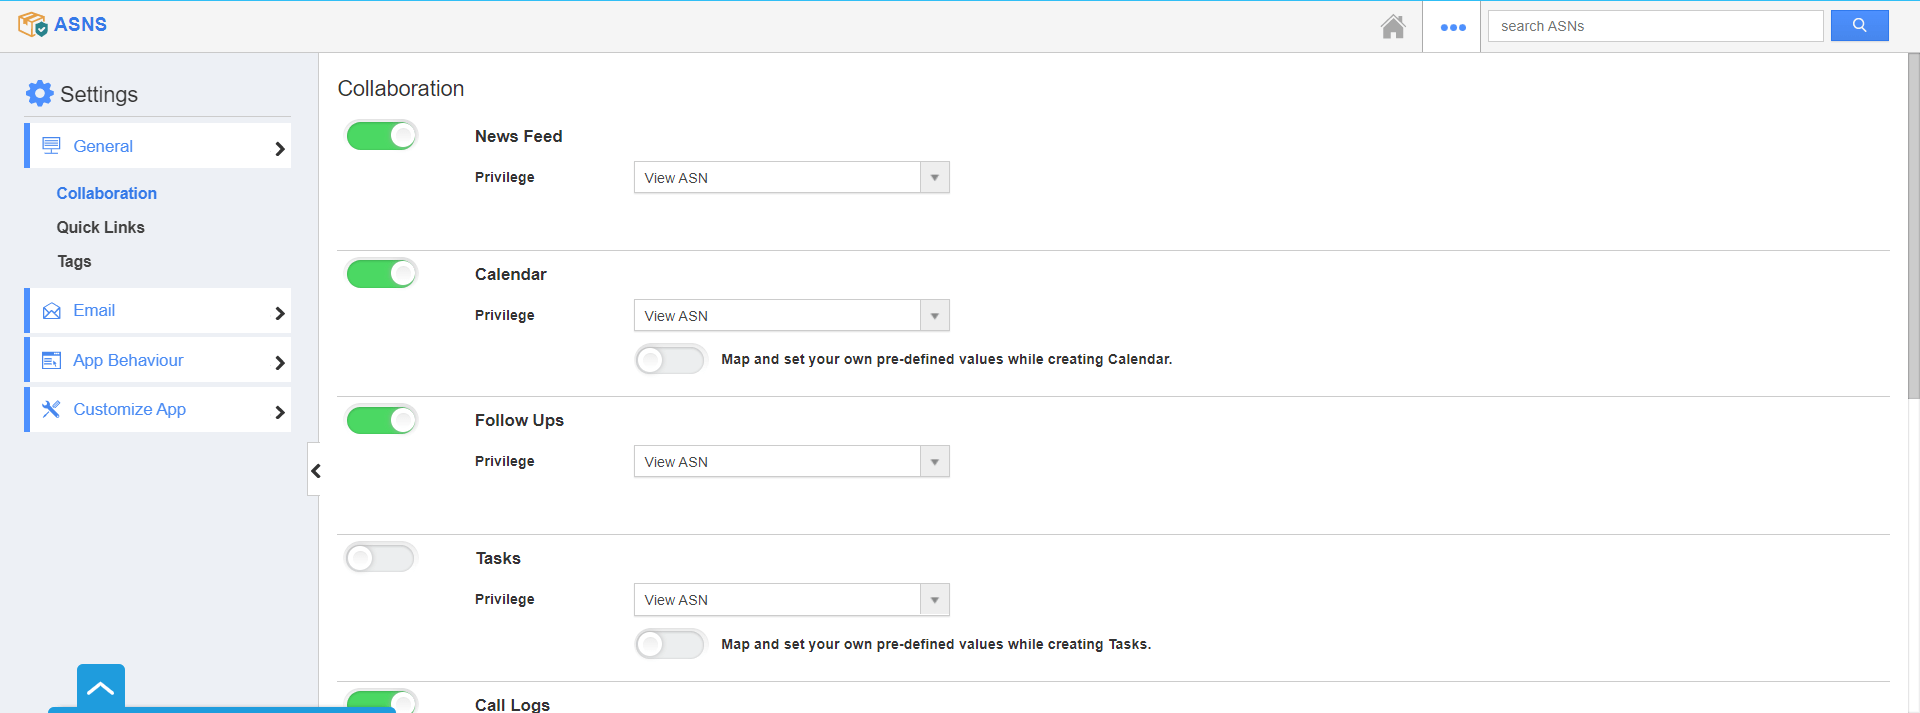Open the Customize App settings menu
Image resolution: width=1920 pixels, height=713 pixels.
point(158,409)
